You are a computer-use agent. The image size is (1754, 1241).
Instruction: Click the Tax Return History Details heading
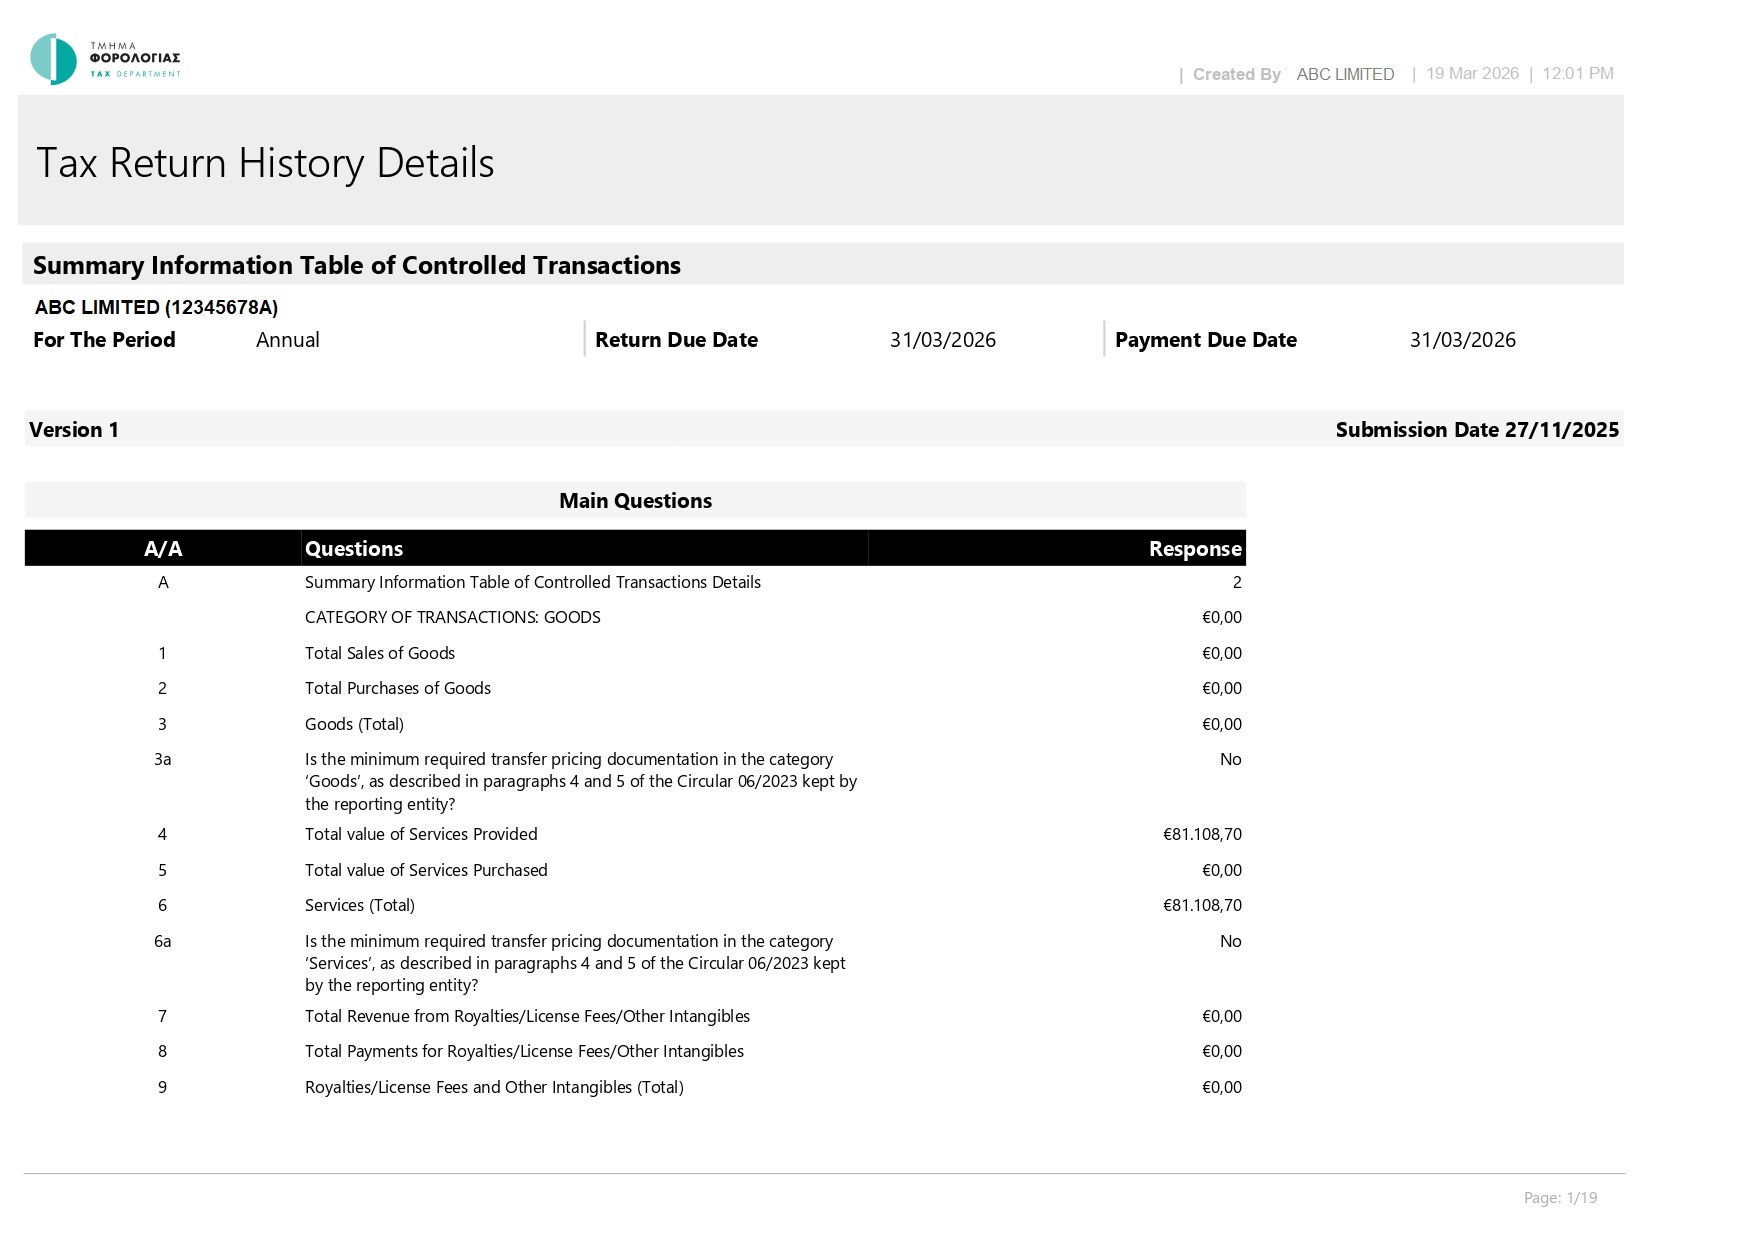pyautogui.click(x=265, y=163)
